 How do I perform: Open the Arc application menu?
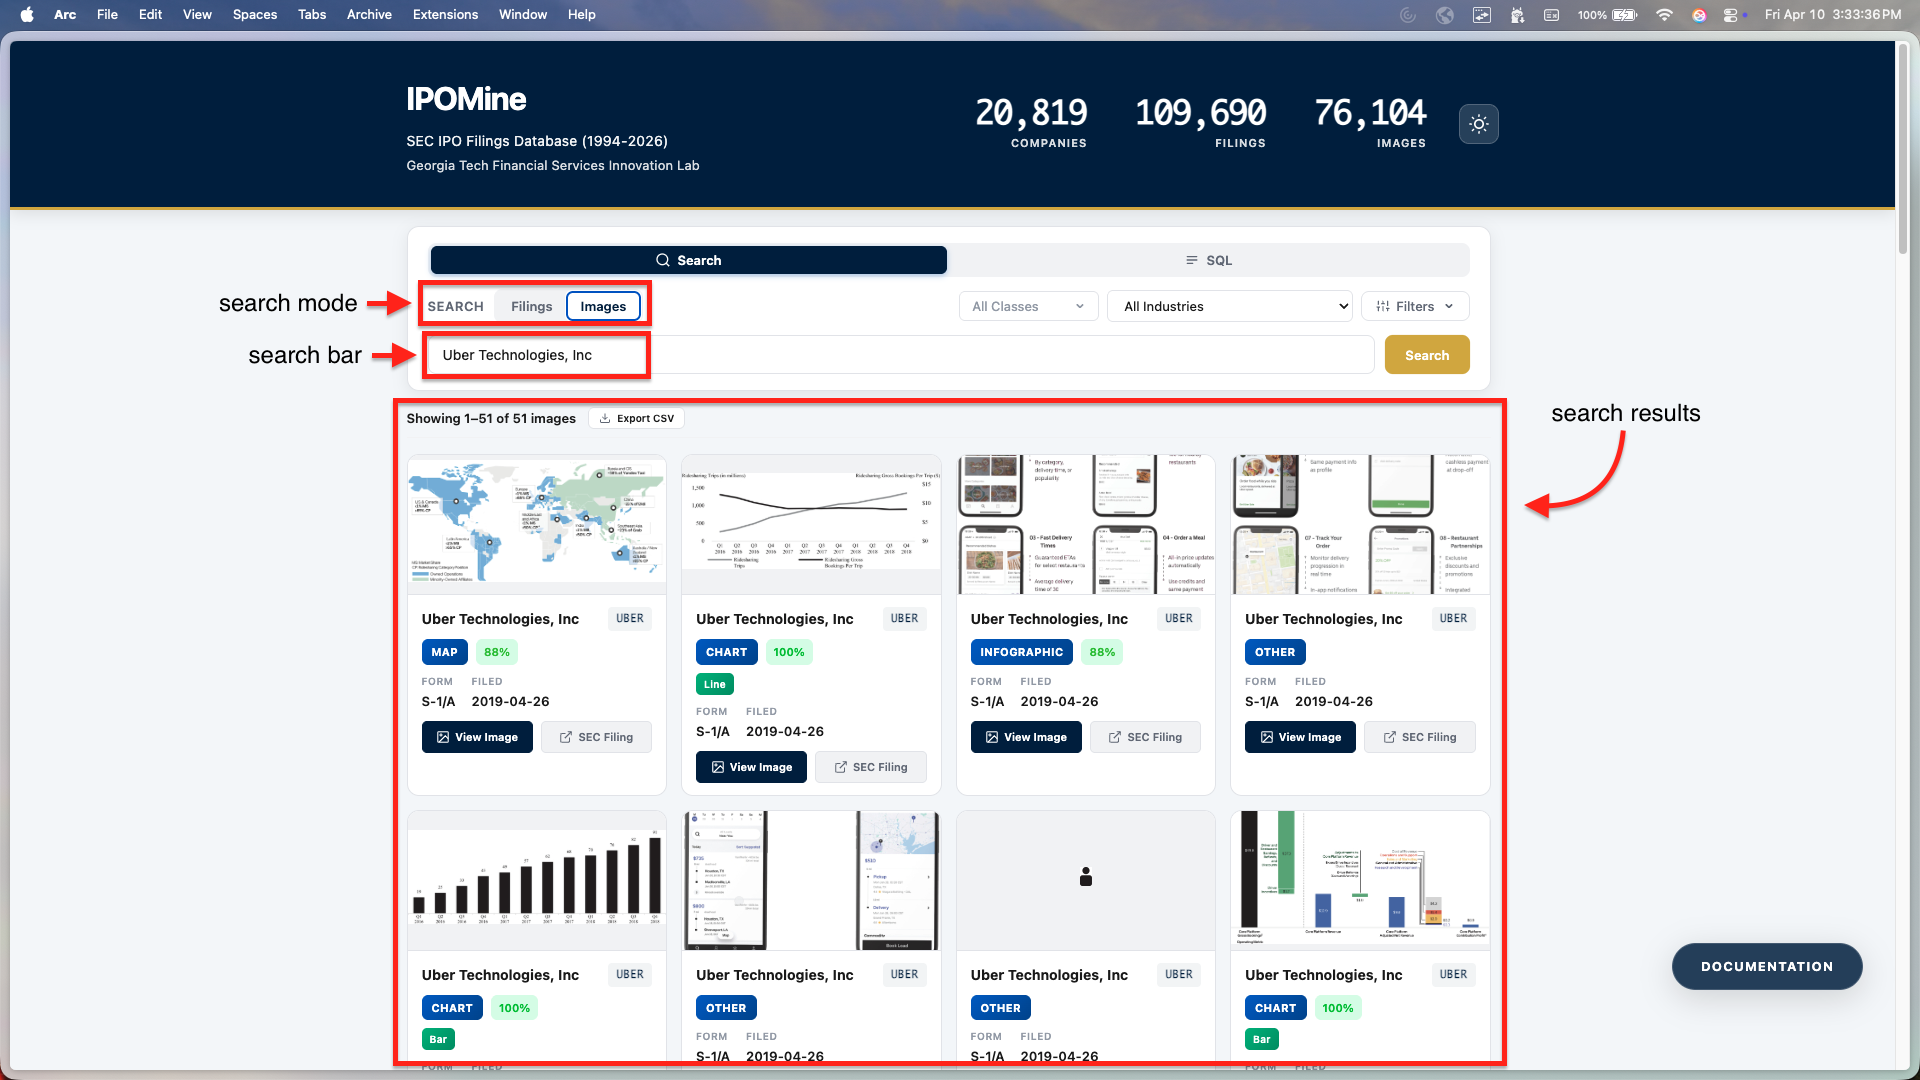pyautogui.click(x=65, y=14)
